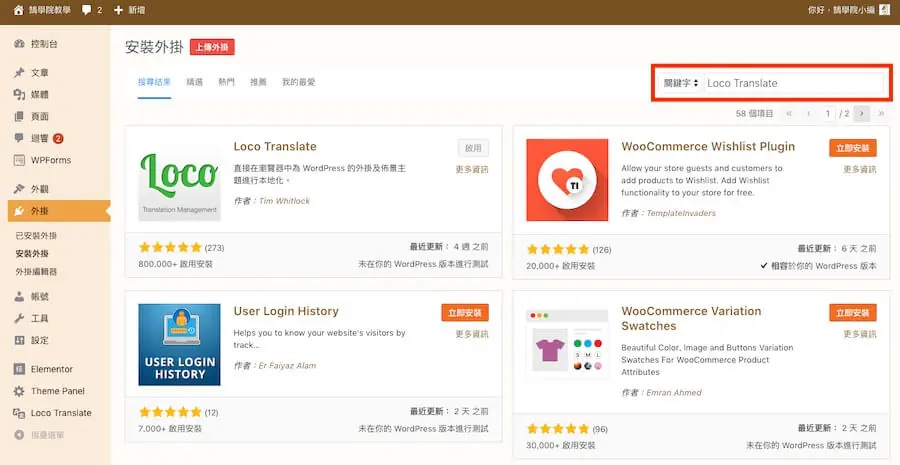Click the Loco Translate plugin logo
The height and width of the screenshot is (465, 900).
[x=180, y=180]
